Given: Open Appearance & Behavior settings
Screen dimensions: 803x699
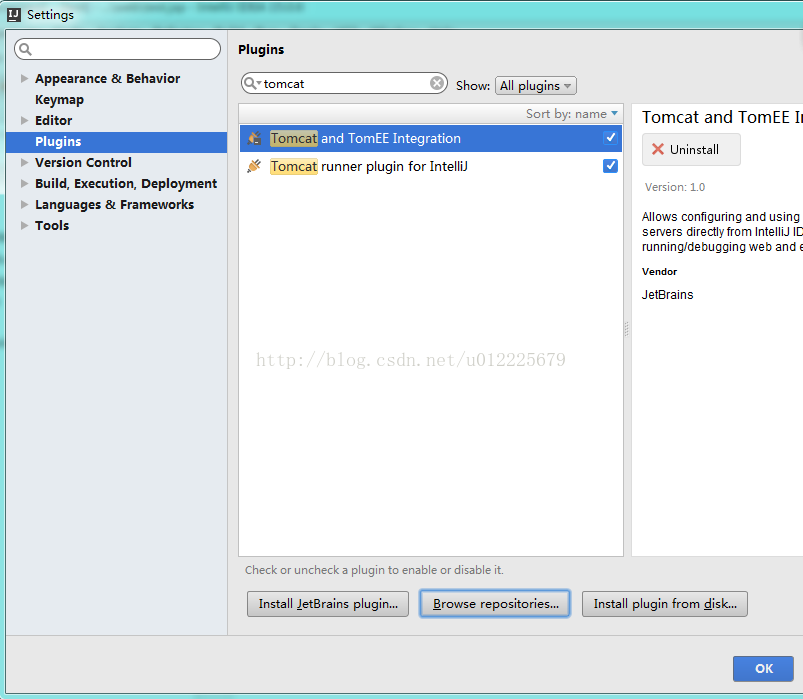Looking at the screenshot, I should (x=108, y=78).
